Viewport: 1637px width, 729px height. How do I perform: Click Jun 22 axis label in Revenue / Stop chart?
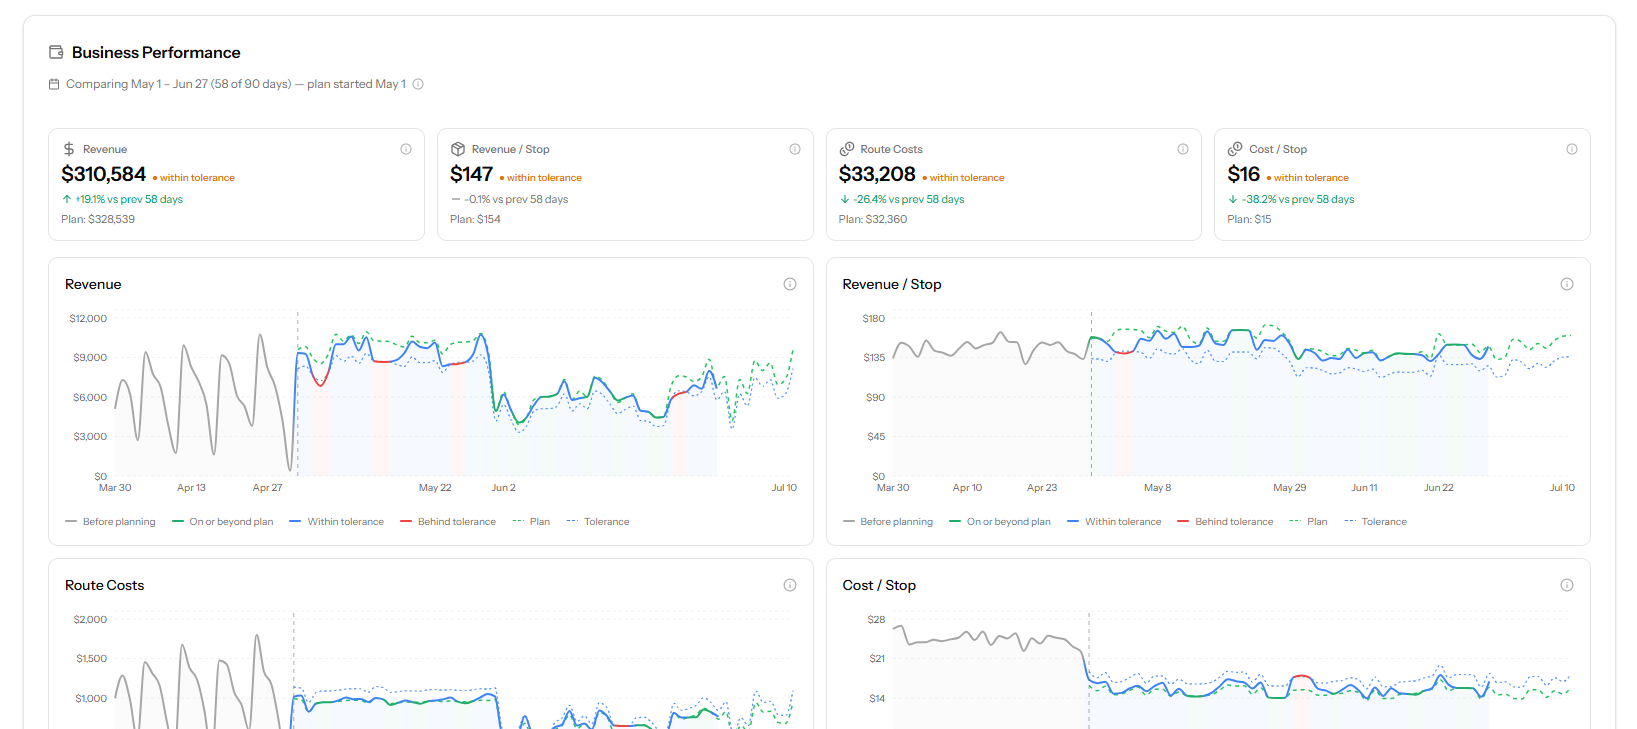pyautogui.click(x=1439, y=488)
